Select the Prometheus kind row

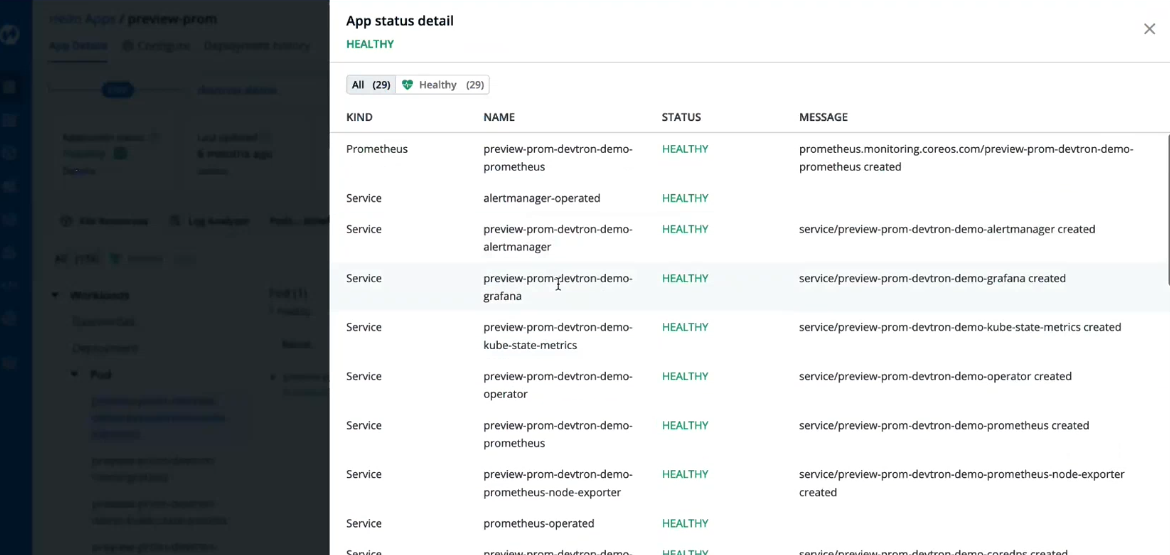(377, 149)
